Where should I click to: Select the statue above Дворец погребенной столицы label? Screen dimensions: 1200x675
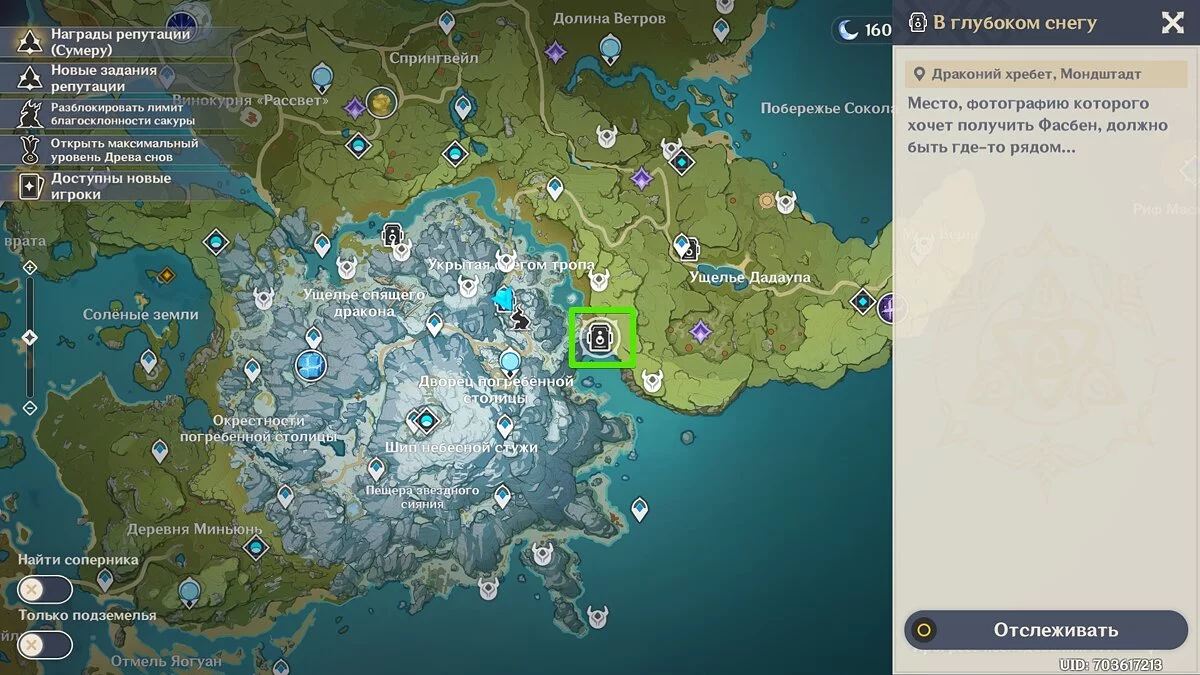[x=510, y=361]
